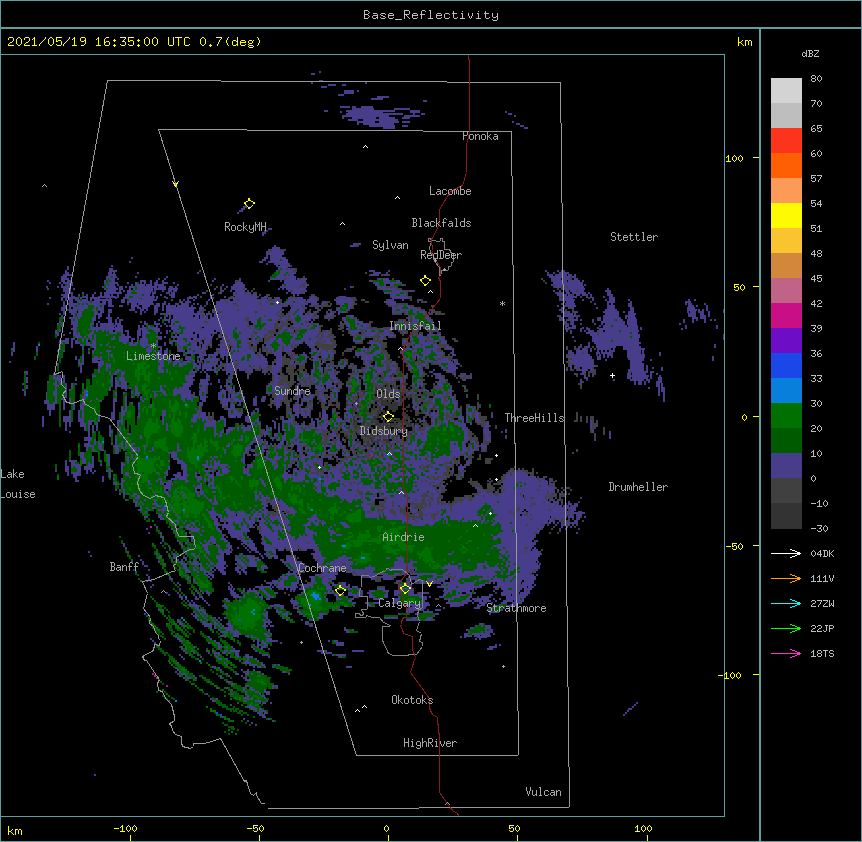Click the Limestone label
The width and height of the screenshot is (862, 842).
click(153, 356)
